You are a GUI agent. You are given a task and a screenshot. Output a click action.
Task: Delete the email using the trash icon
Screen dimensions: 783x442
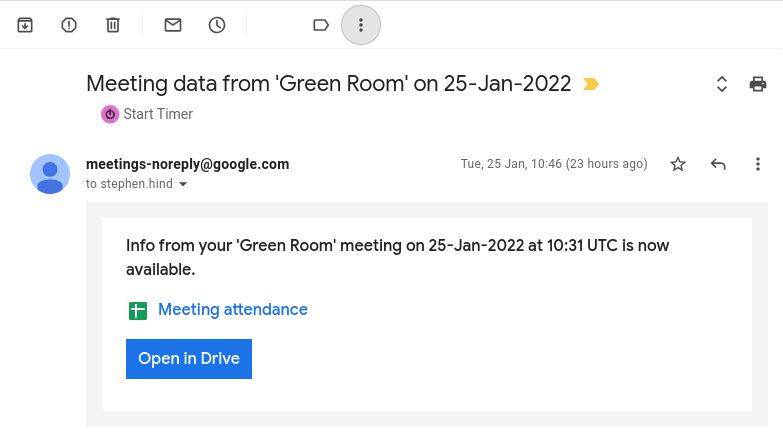[113, 25]
